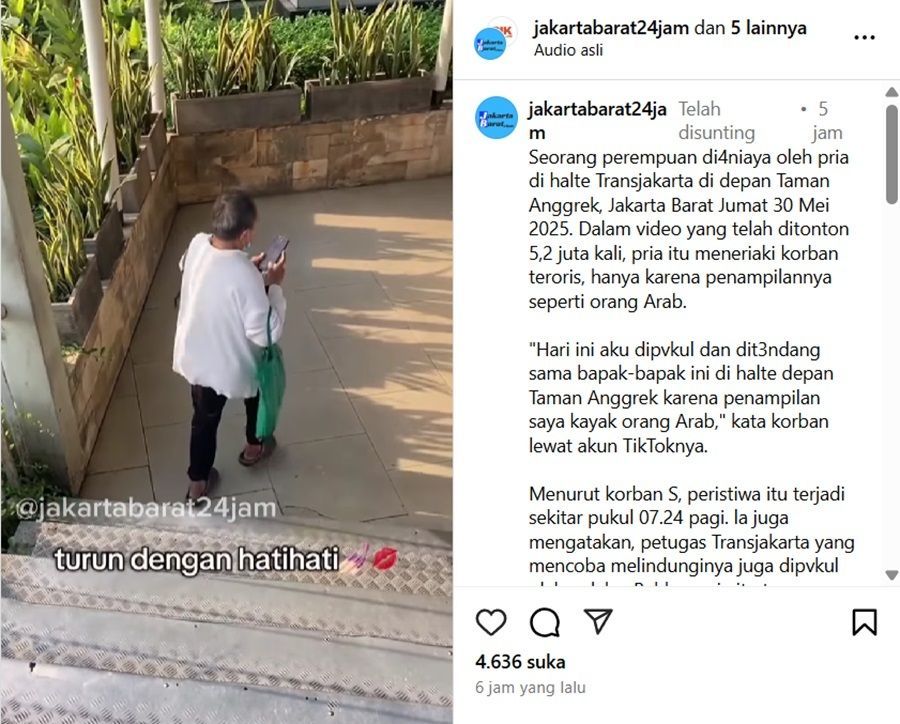Open the three-dot more options menu
This screenshot has height=724, width=900.
(864, 38)
